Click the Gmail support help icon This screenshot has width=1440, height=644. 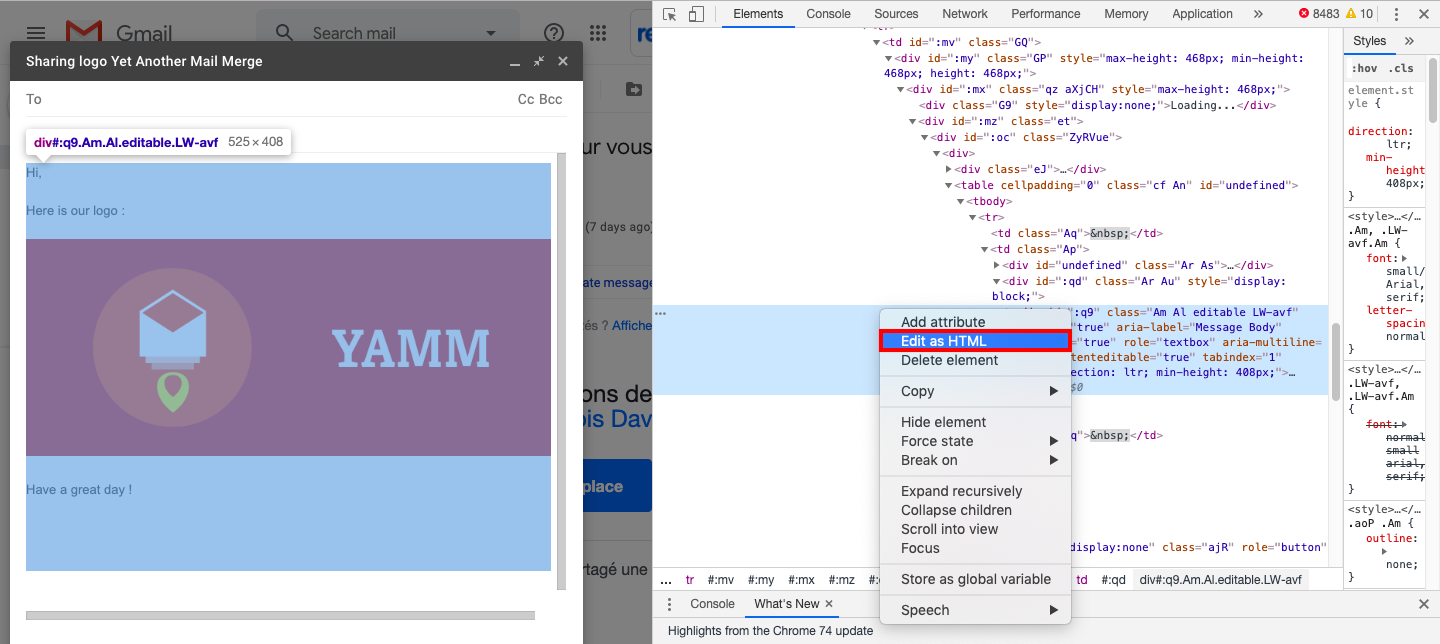coord(553,33)
